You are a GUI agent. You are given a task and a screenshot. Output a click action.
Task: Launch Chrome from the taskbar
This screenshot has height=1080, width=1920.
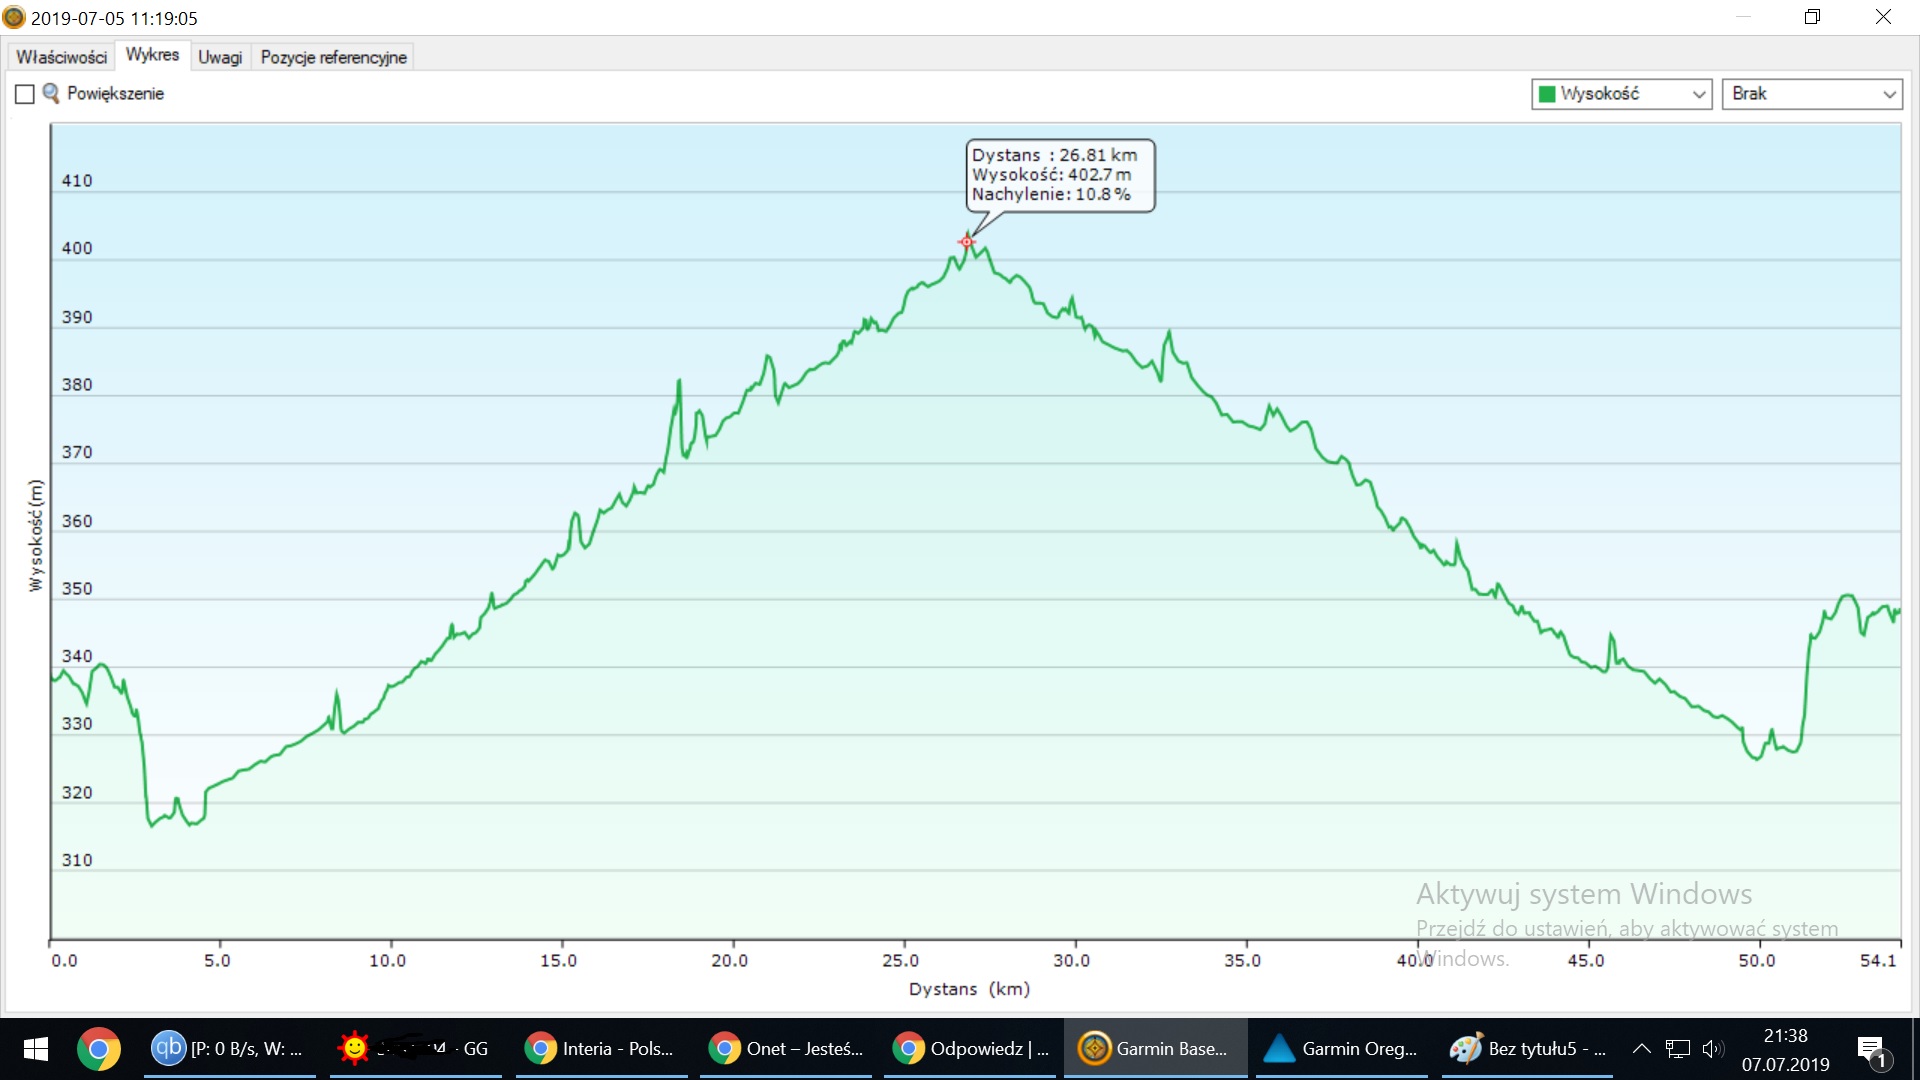[98, 1048]
